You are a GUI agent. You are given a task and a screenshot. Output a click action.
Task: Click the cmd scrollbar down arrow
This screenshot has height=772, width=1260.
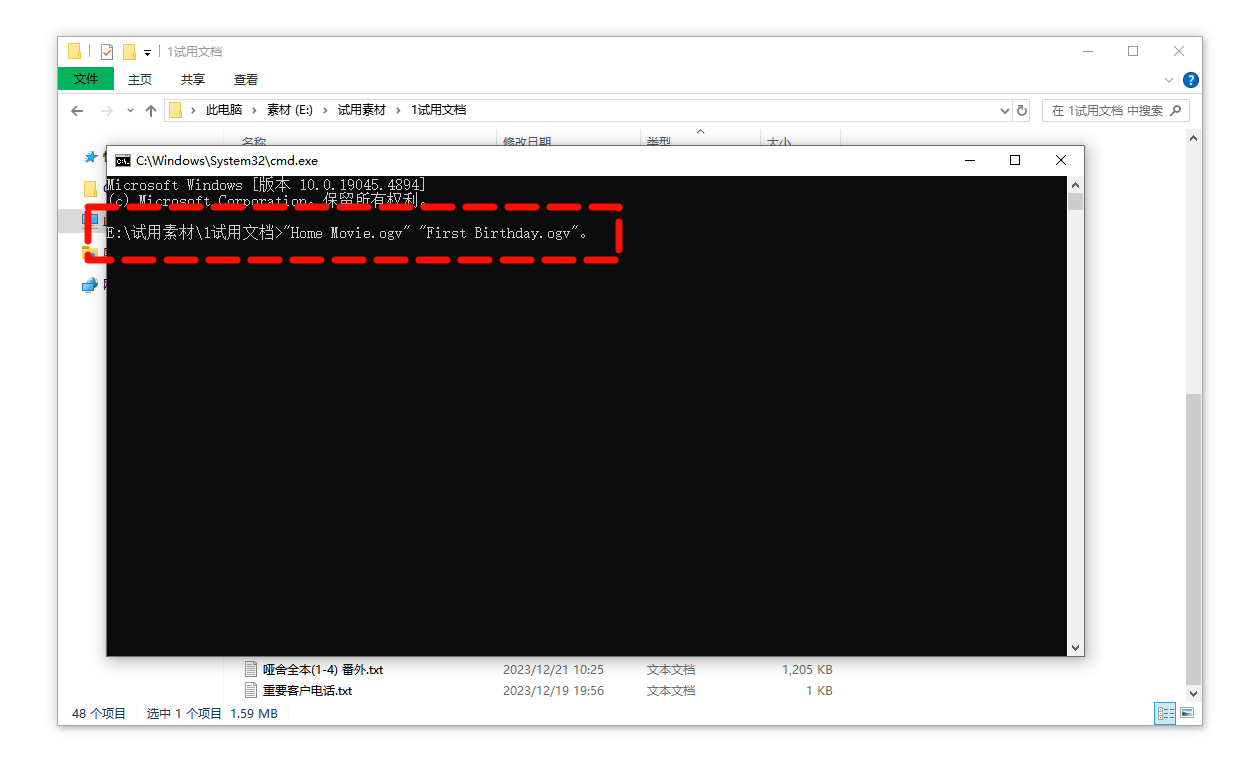tap(1076, 648)
